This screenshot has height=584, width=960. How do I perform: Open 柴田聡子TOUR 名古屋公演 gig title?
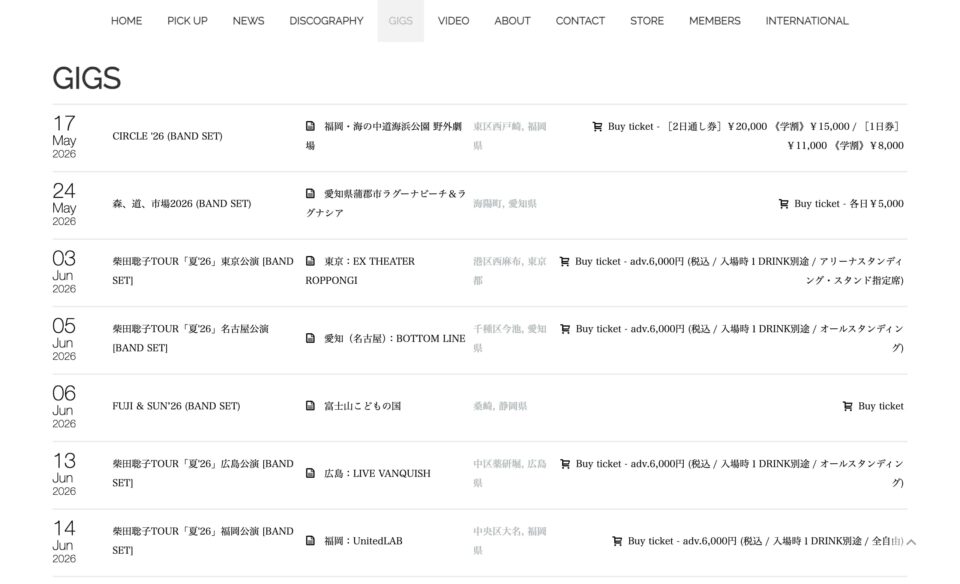(x=190, y=338)
